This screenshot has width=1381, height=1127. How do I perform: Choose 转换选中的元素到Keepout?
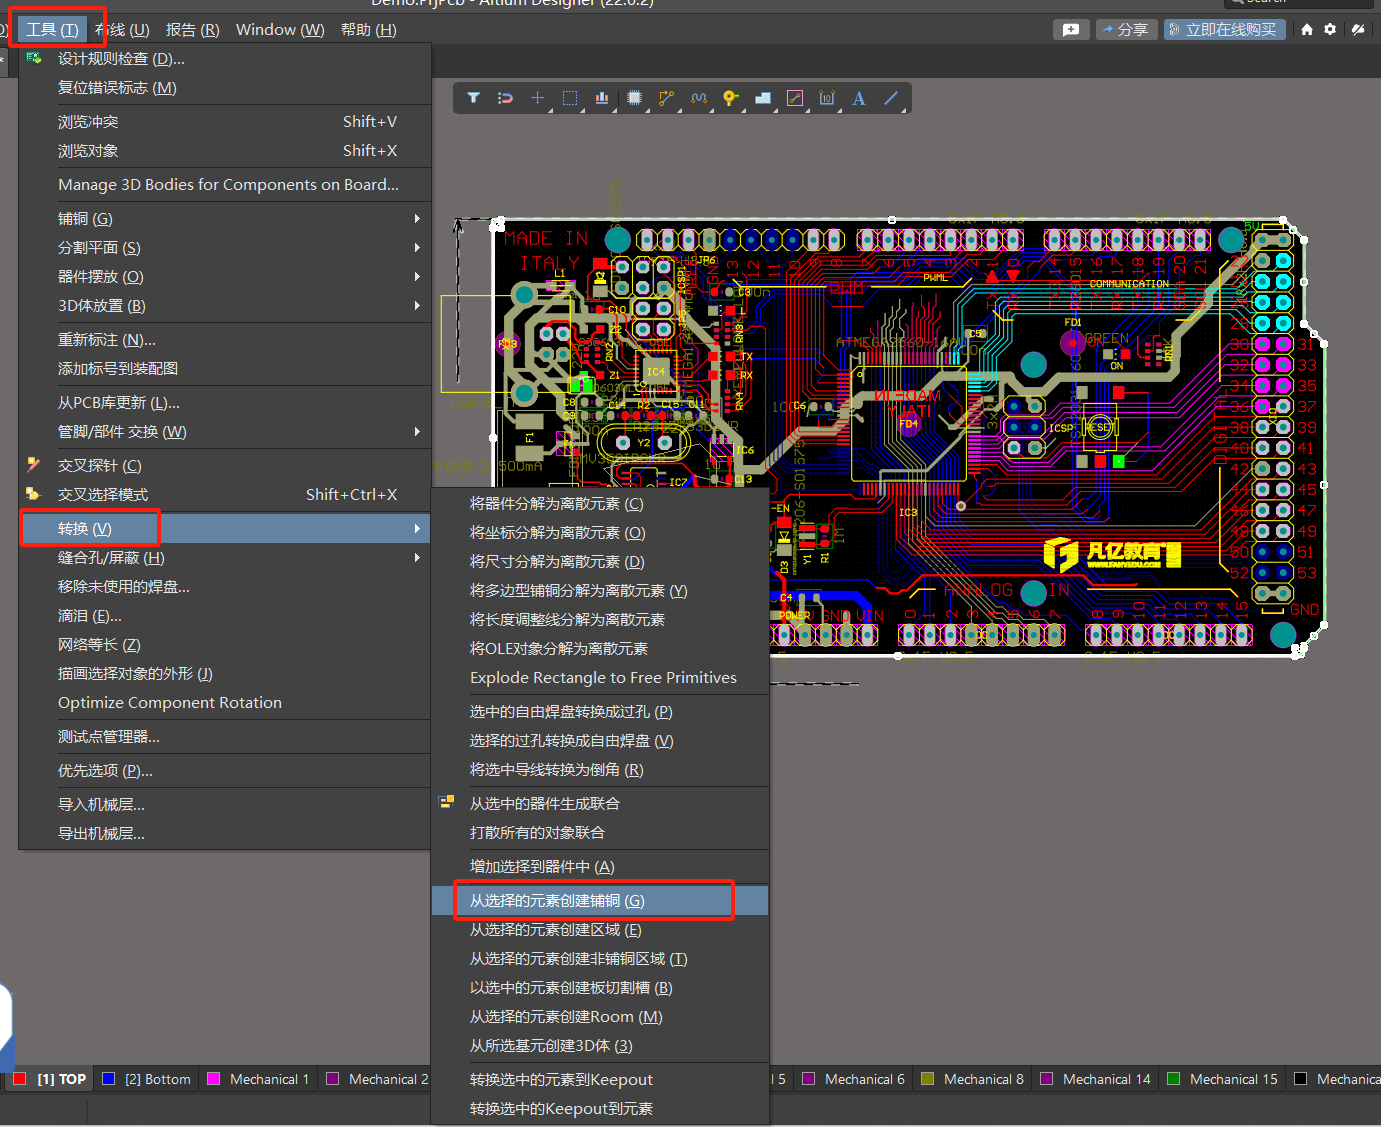click(x=600, y=1080)
